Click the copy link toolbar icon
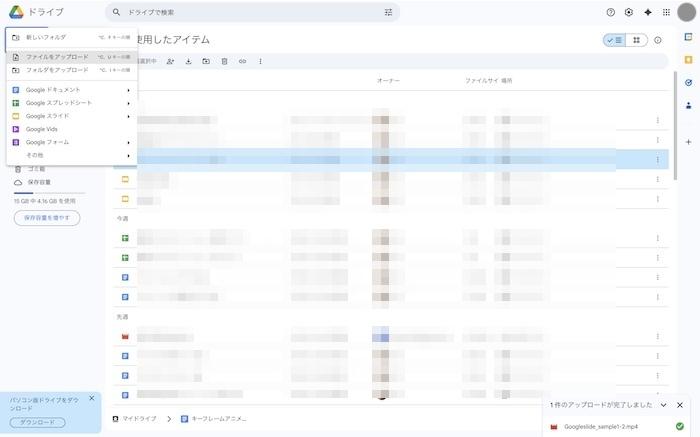 [242, 62]
